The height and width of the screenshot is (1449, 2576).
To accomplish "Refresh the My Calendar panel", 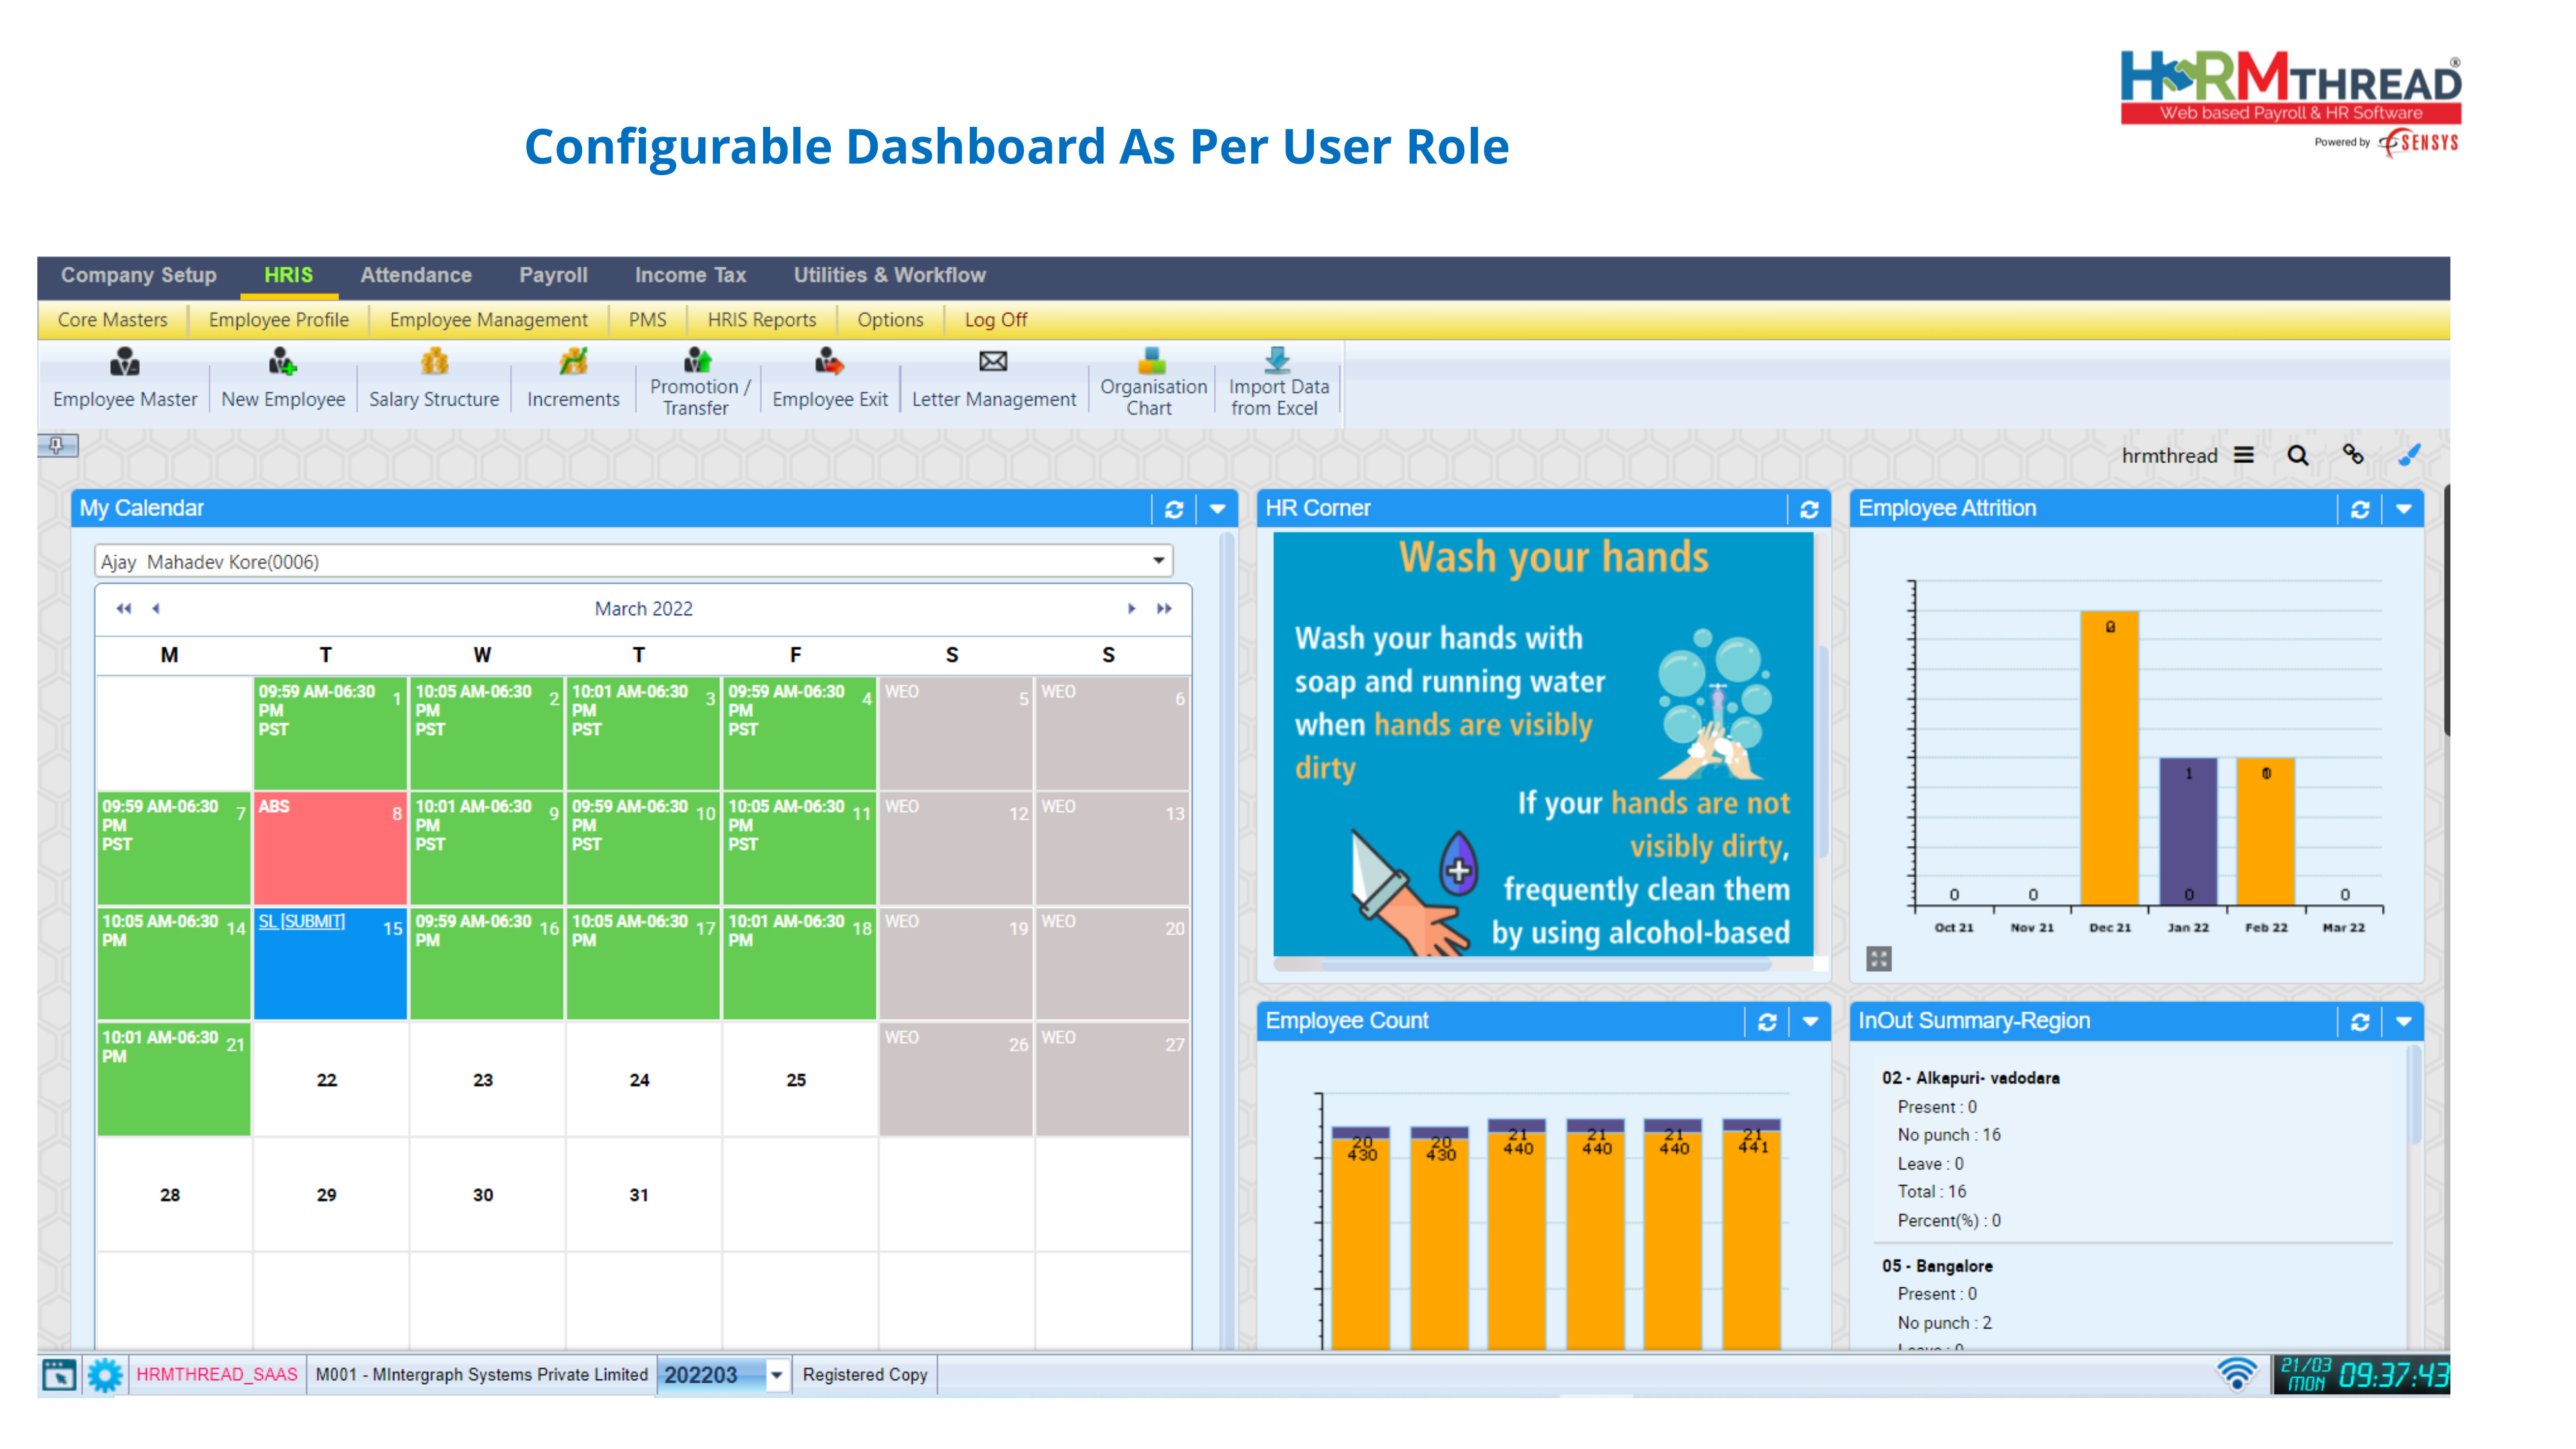I will (x=1174, y=510).
